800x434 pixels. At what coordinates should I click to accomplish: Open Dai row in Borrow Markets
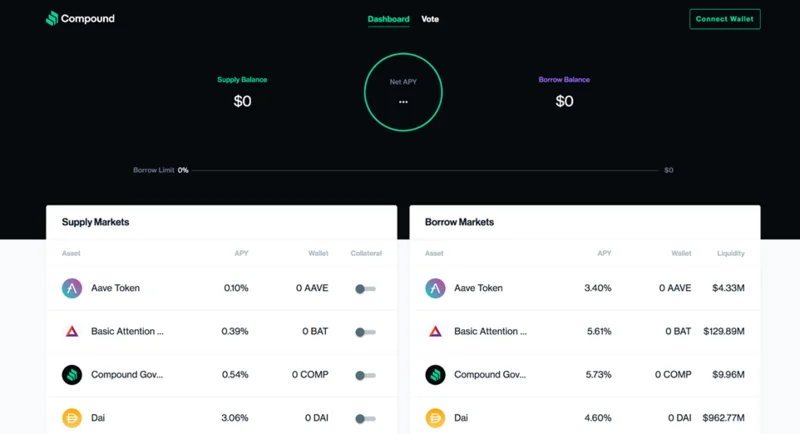point(585,418)
